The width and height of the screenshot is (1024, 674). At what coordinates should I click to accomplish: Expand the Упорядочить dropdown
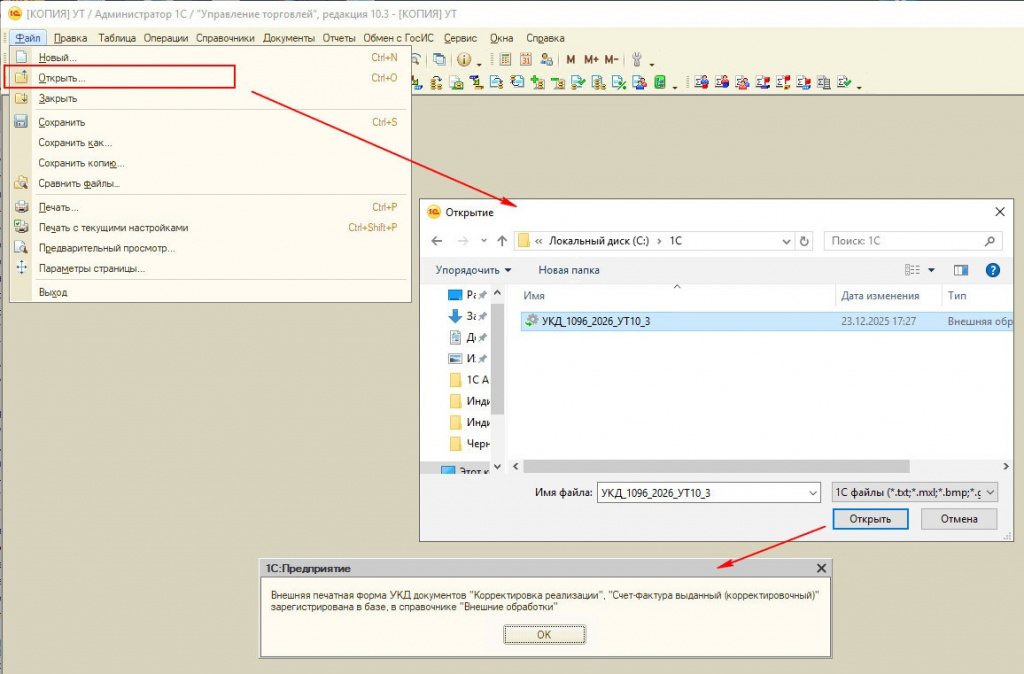click(473, 270)
